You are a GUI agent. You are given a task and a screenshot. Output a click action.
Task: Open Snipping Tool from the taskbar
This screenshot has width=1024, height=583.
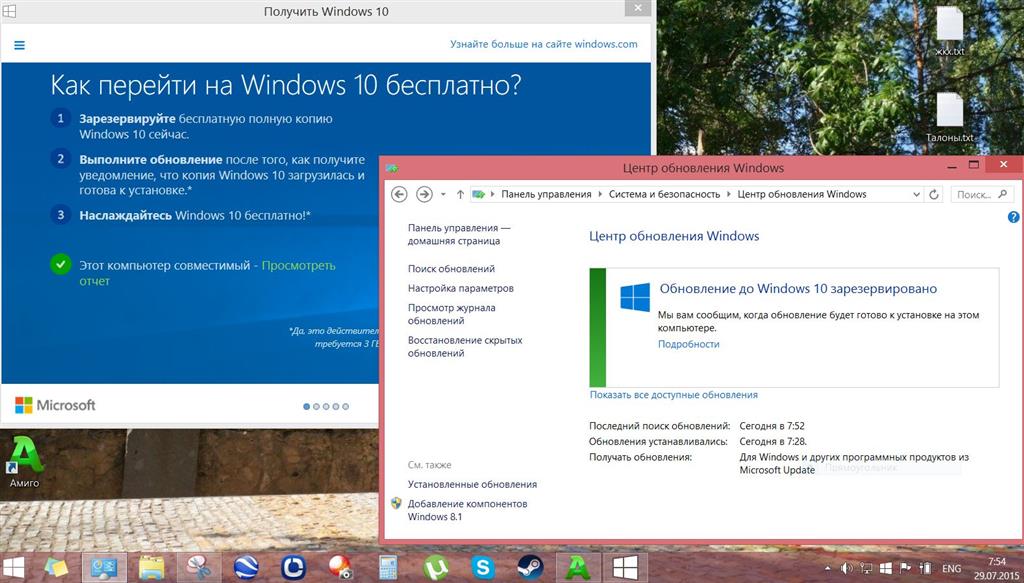(199, 567)
